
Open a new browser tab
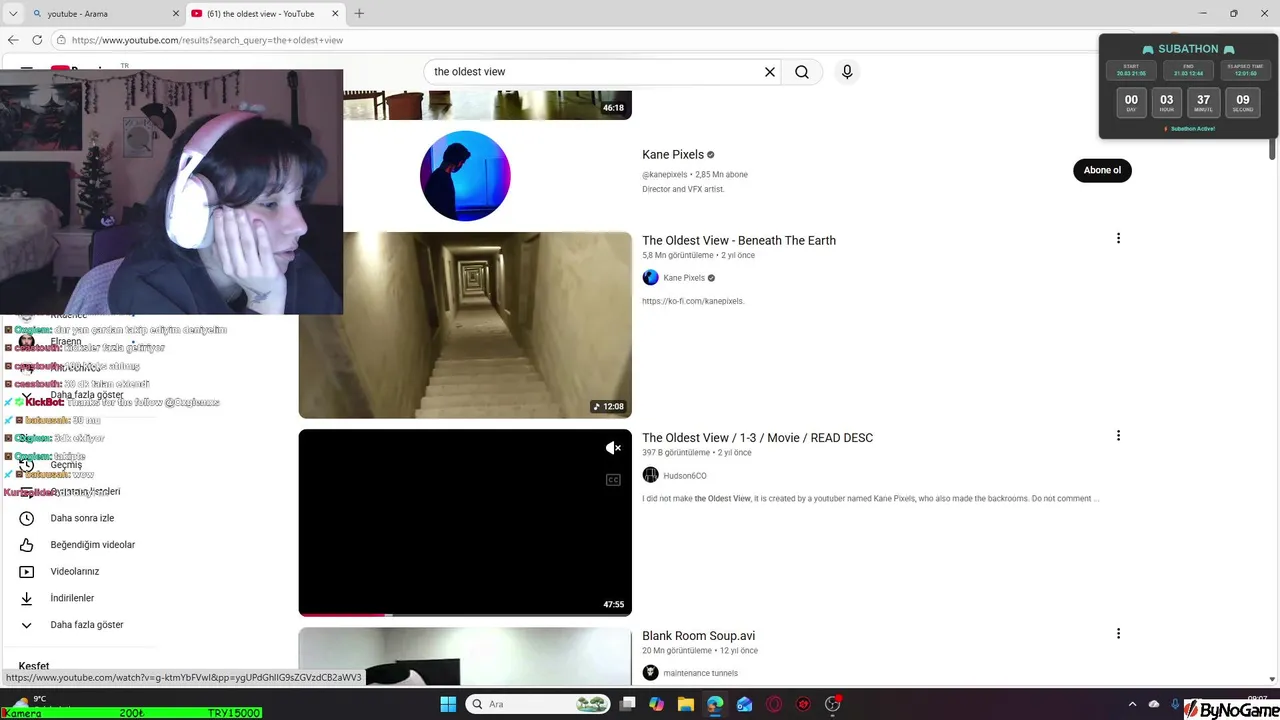click(359, 14)
